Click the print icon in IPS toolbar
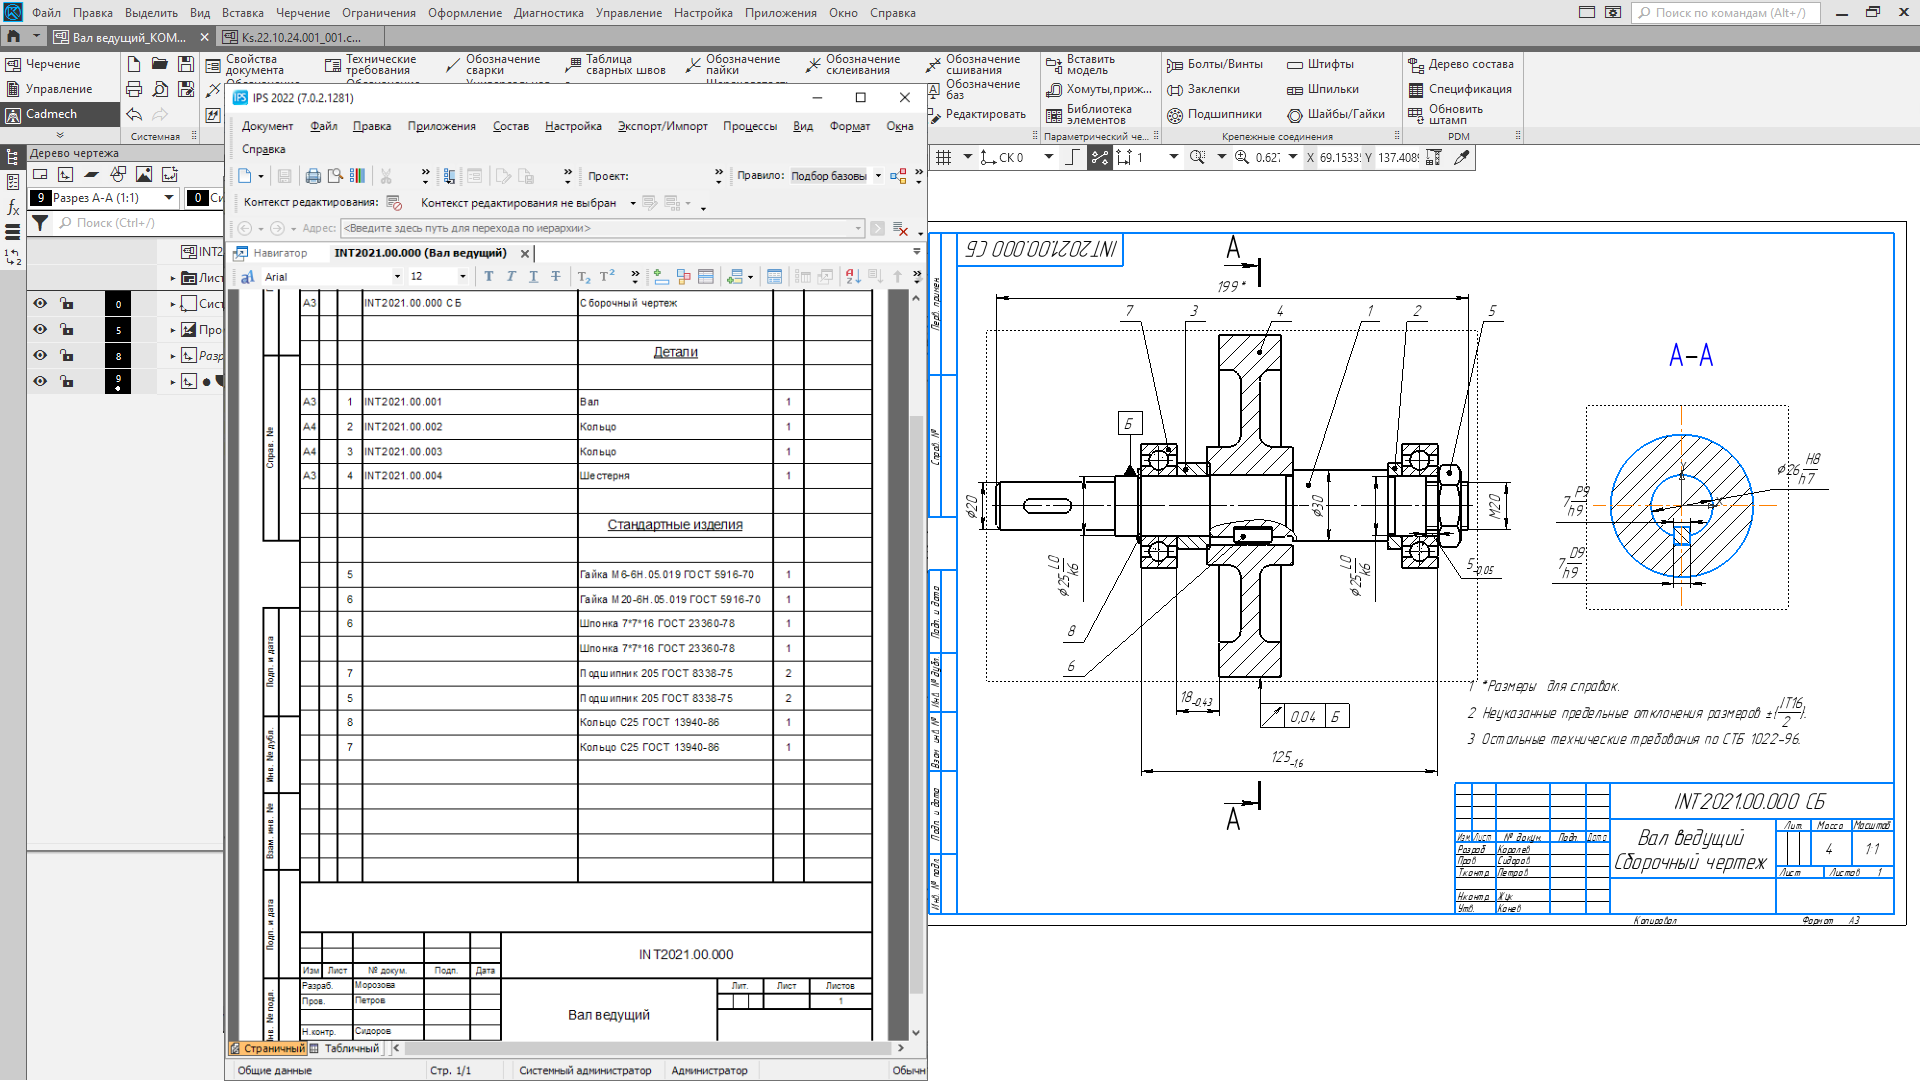 click(313, 176)
